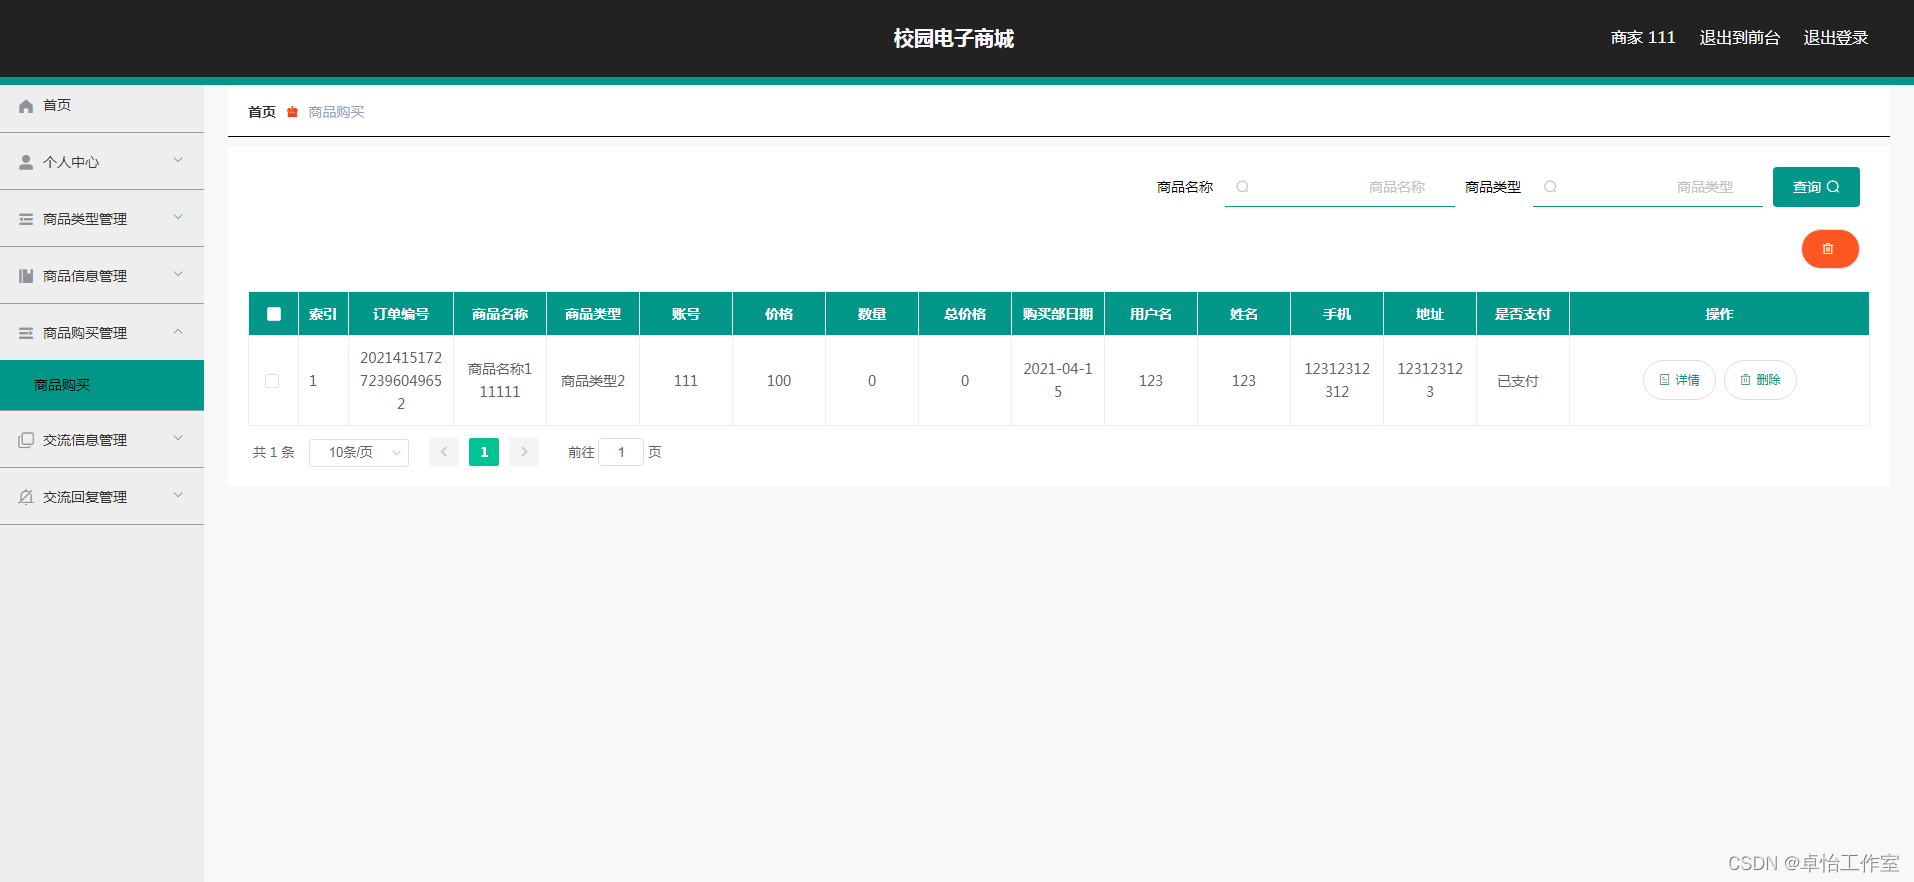Screen dimensions: 1914x882
Task: Open 交流信息管理 menu
Action: point(102,440)
